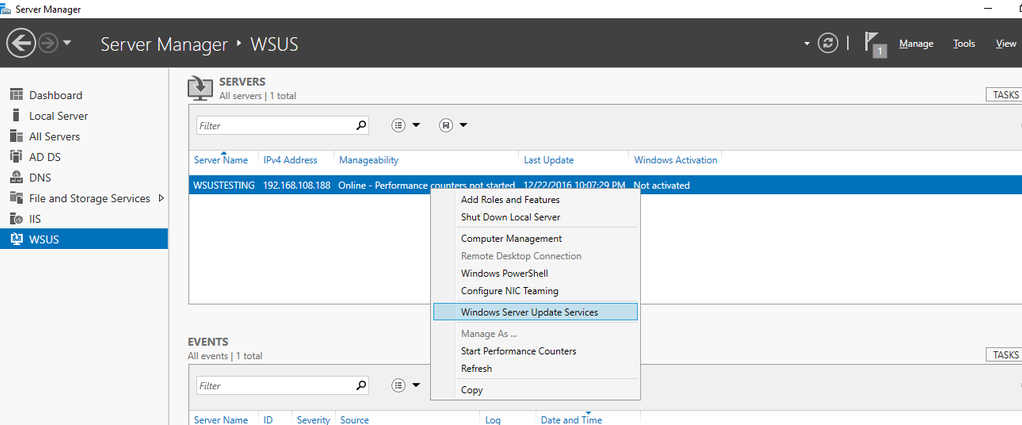Open the Servers TASKS dropdown
This screenshot has height=425, width=1022.
[x=1004, y=95]
